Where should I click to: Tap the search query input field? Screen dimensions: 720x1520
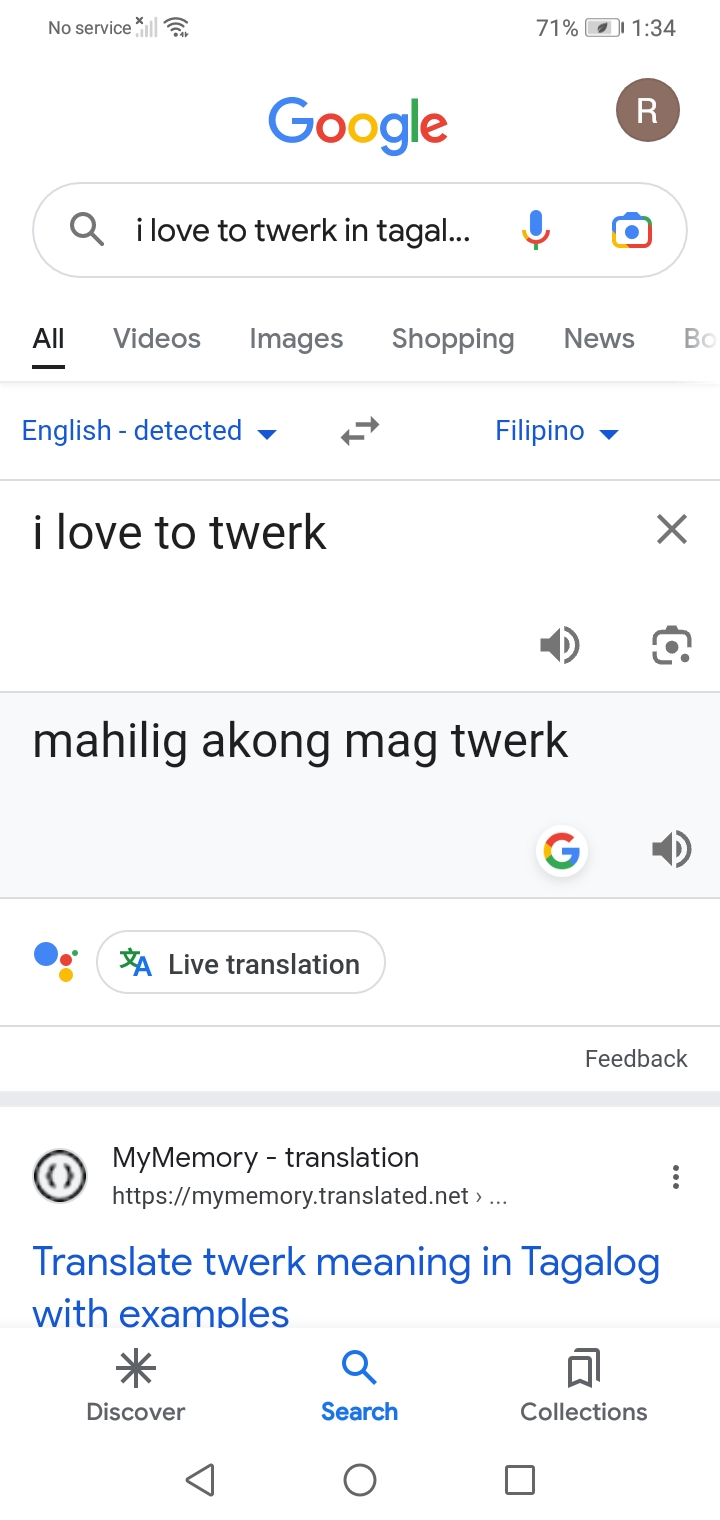click(302, 231)
